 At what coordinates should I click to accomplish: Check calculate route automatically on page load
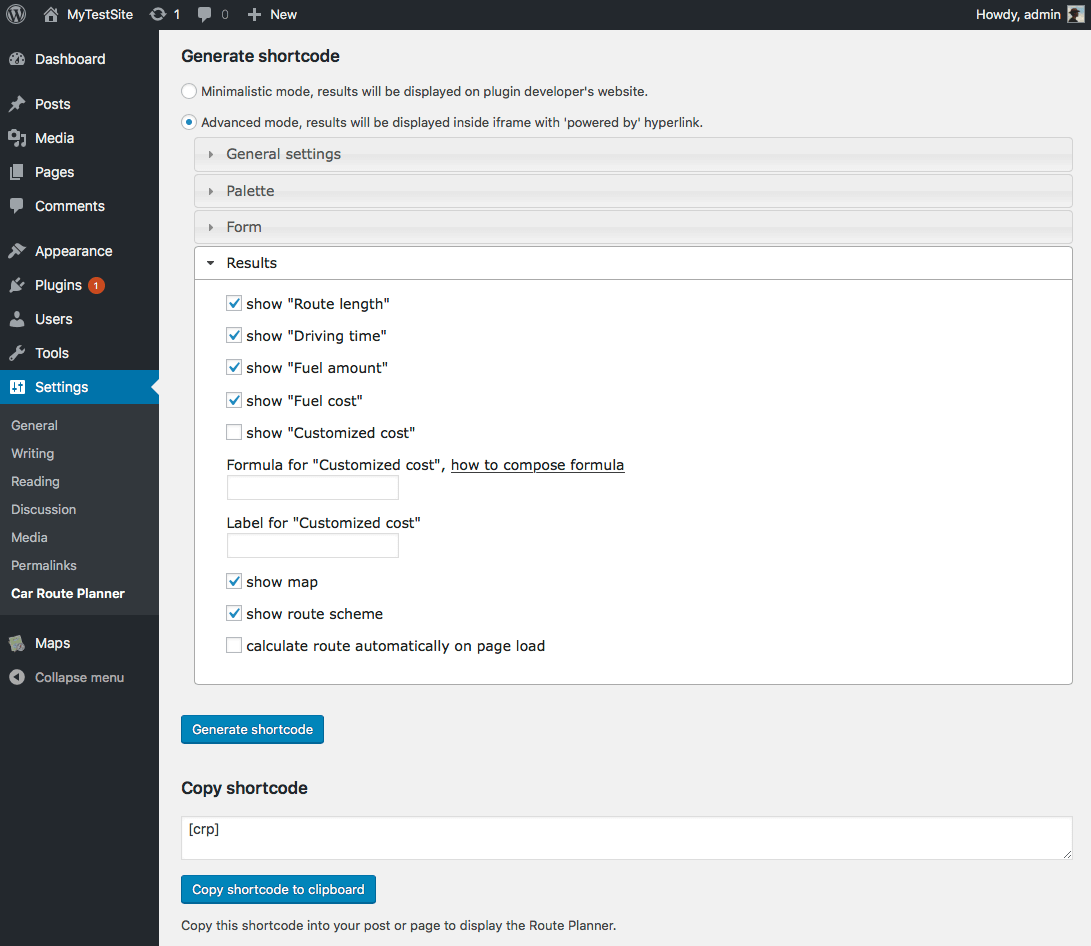(234, 646)
